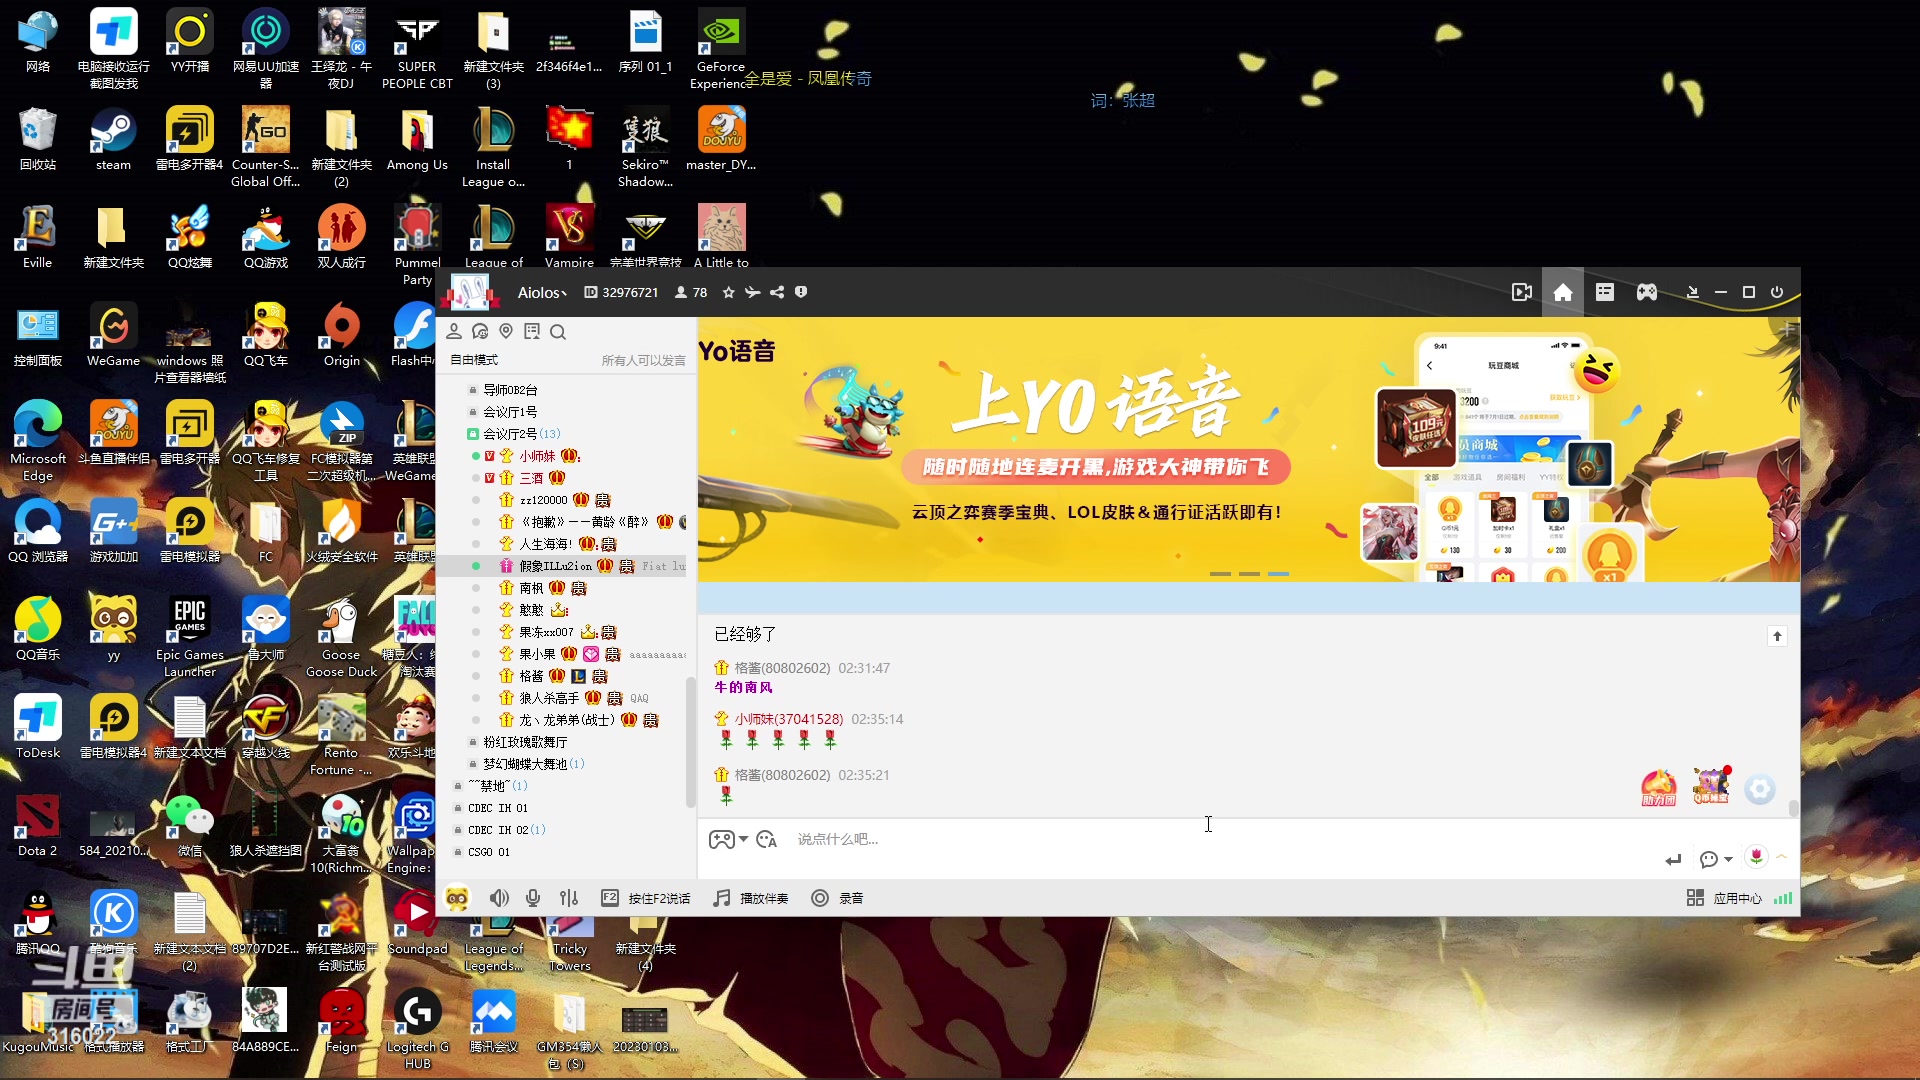Image resolution: width=1920 pixels, height=1080 pixels.
Task: Open the Aiolos channel name dropdown
Action: click(542, 293)
